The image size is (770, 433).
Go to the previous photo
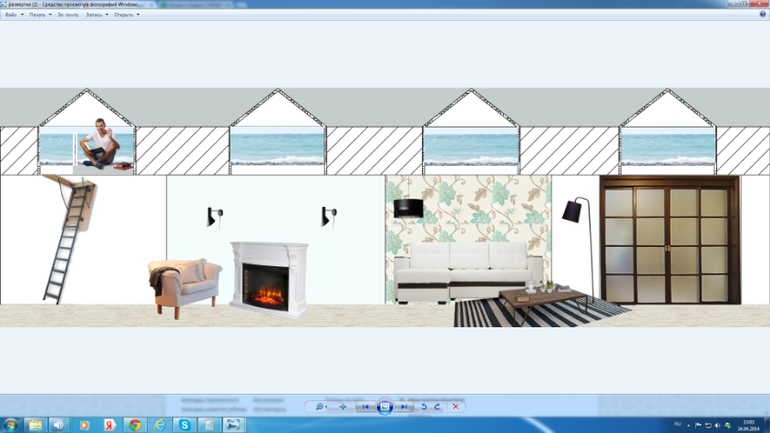coord(366,407)
